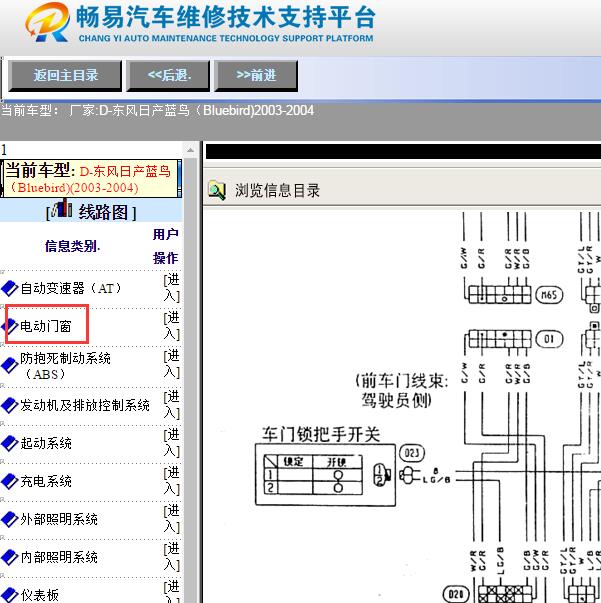The width and height of the screenshot is (601, 603).
Task: Click blue book icon beside 充电系统
Action: pyautogui.click(x=10, y=481)
